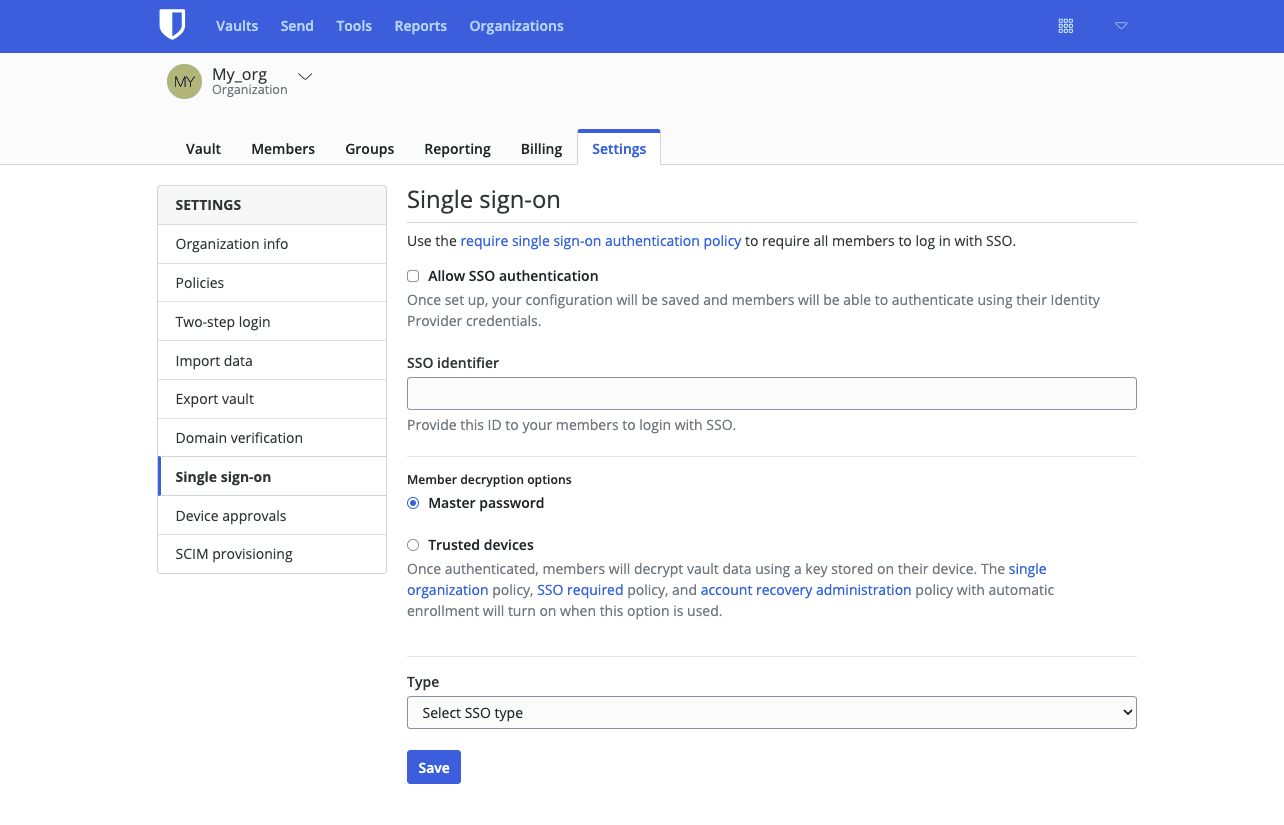
Task: Open Organization info in settings sidebar
Action: [x=272, y=244]
